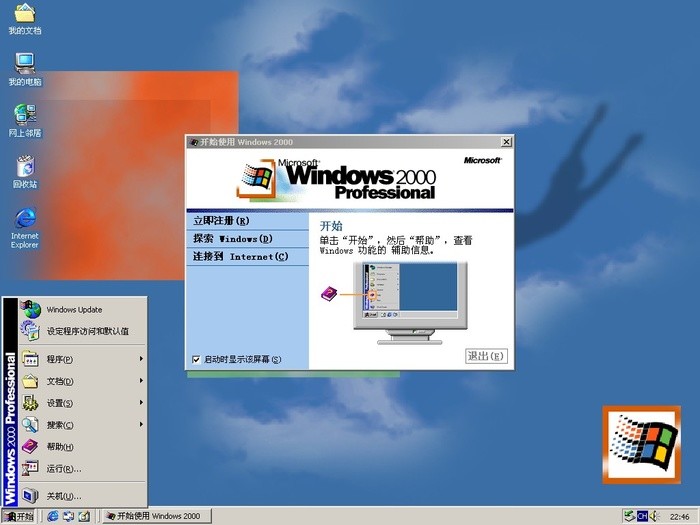Click the monitor illustration in the dialog
Image resolution: width=700 pixels, height=525 pixels.
[410, 303]
